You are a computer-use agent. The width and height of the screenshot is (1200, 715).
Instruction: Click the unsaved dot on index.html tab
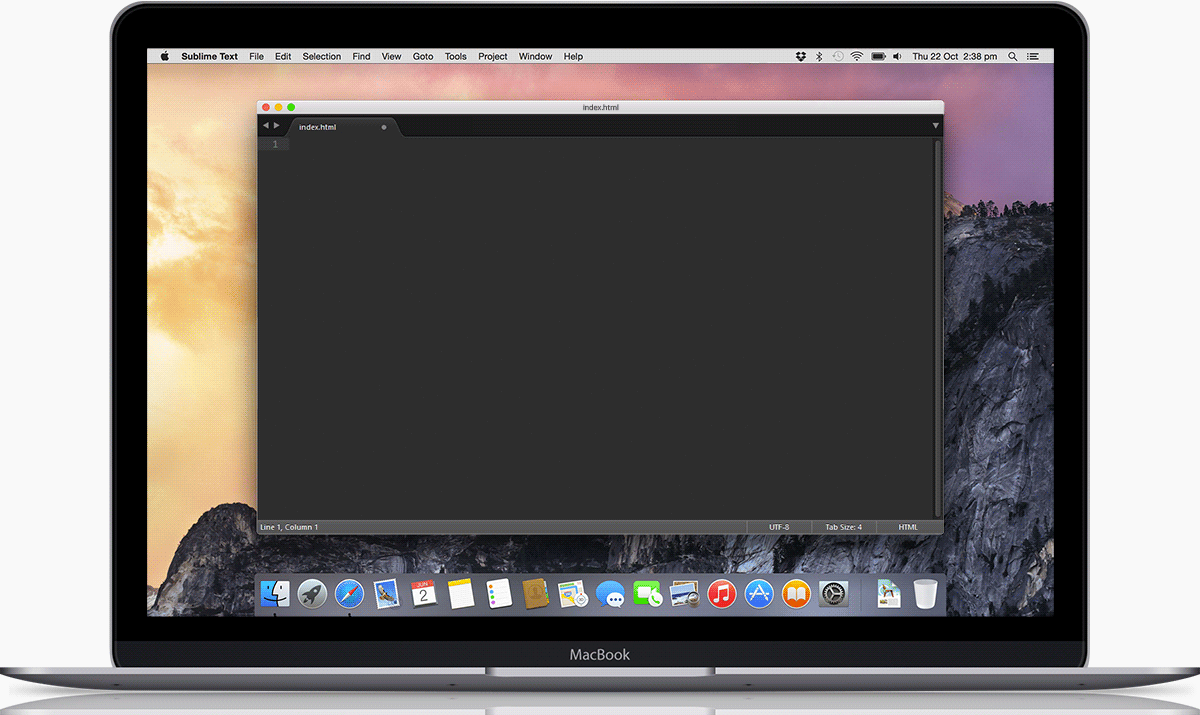(384, 127)
